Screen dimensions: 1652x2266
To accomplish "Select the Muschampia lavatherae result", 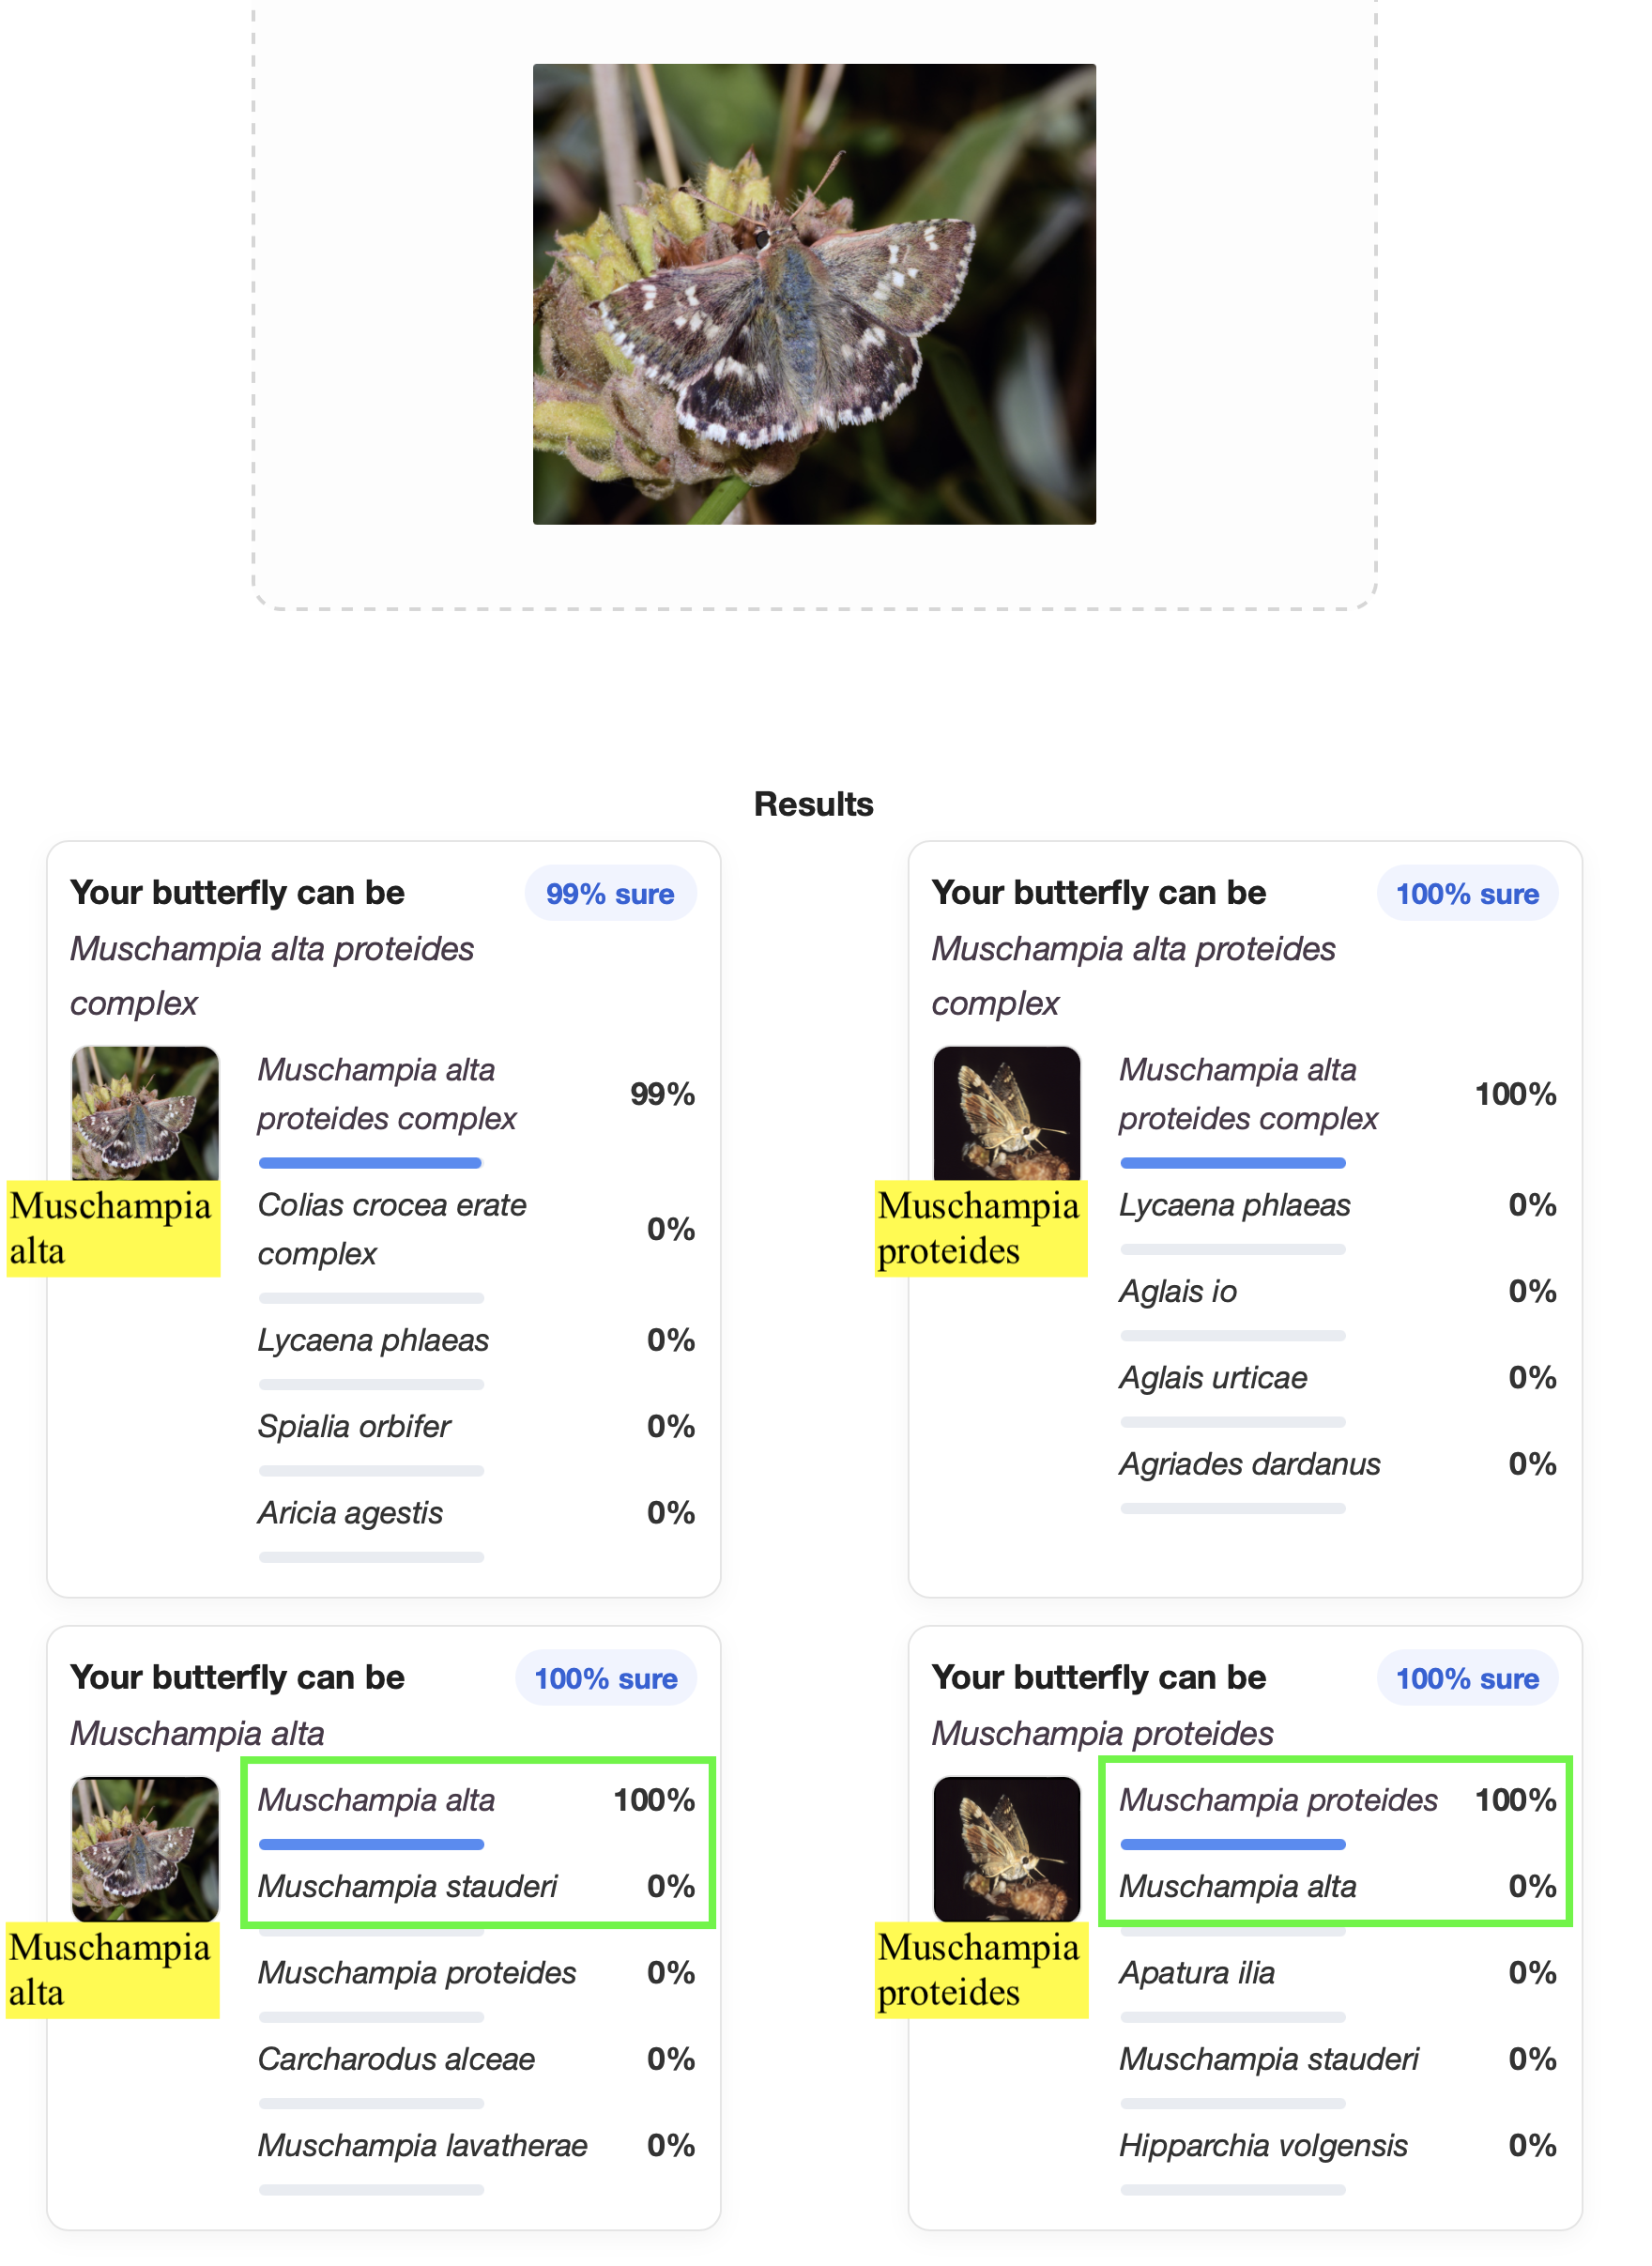I will pyautogui.click(x=422, y=2146).
